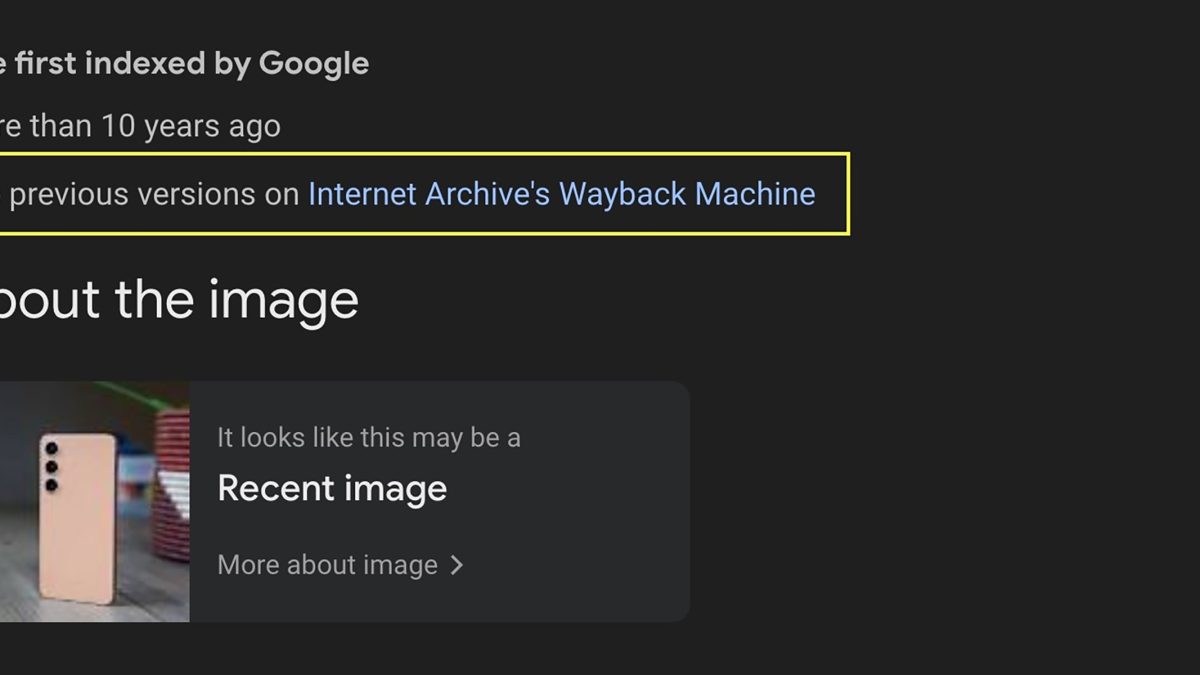Click the '10 years' text
The image size is (1200, 675).
pos(159,126)
